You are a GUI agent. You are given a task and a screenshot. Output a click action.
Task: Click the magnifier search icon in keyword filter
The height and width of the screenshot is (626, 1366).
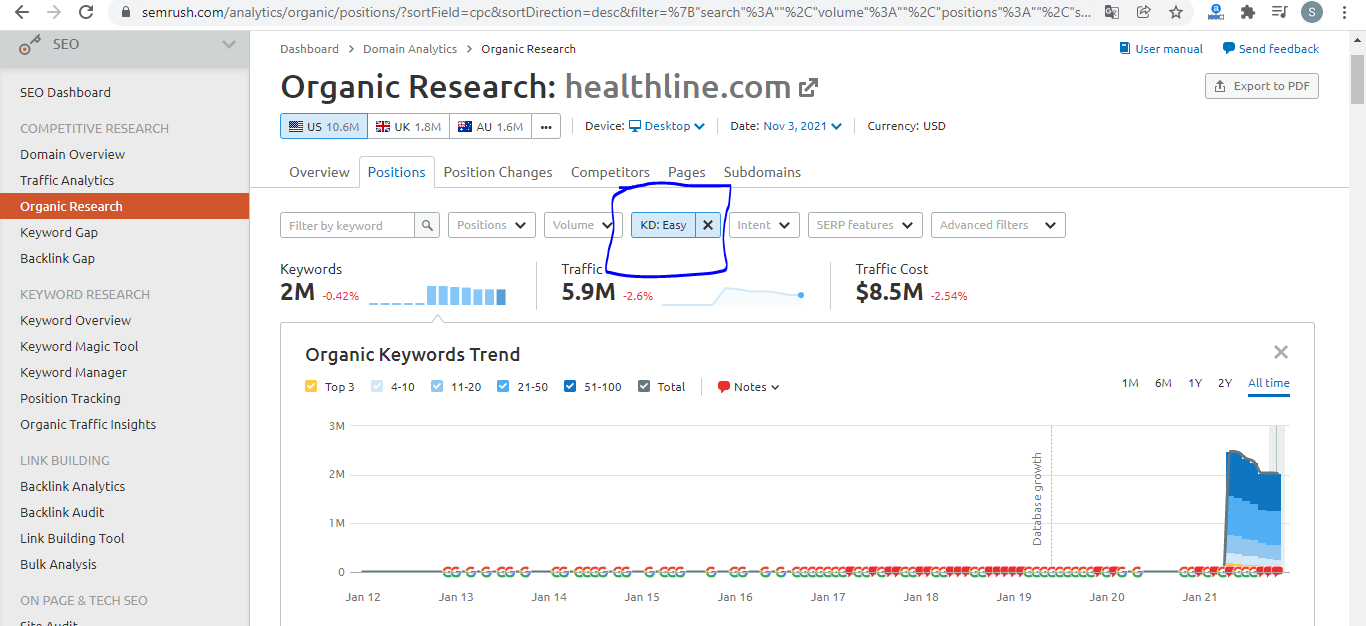(427, 225)
